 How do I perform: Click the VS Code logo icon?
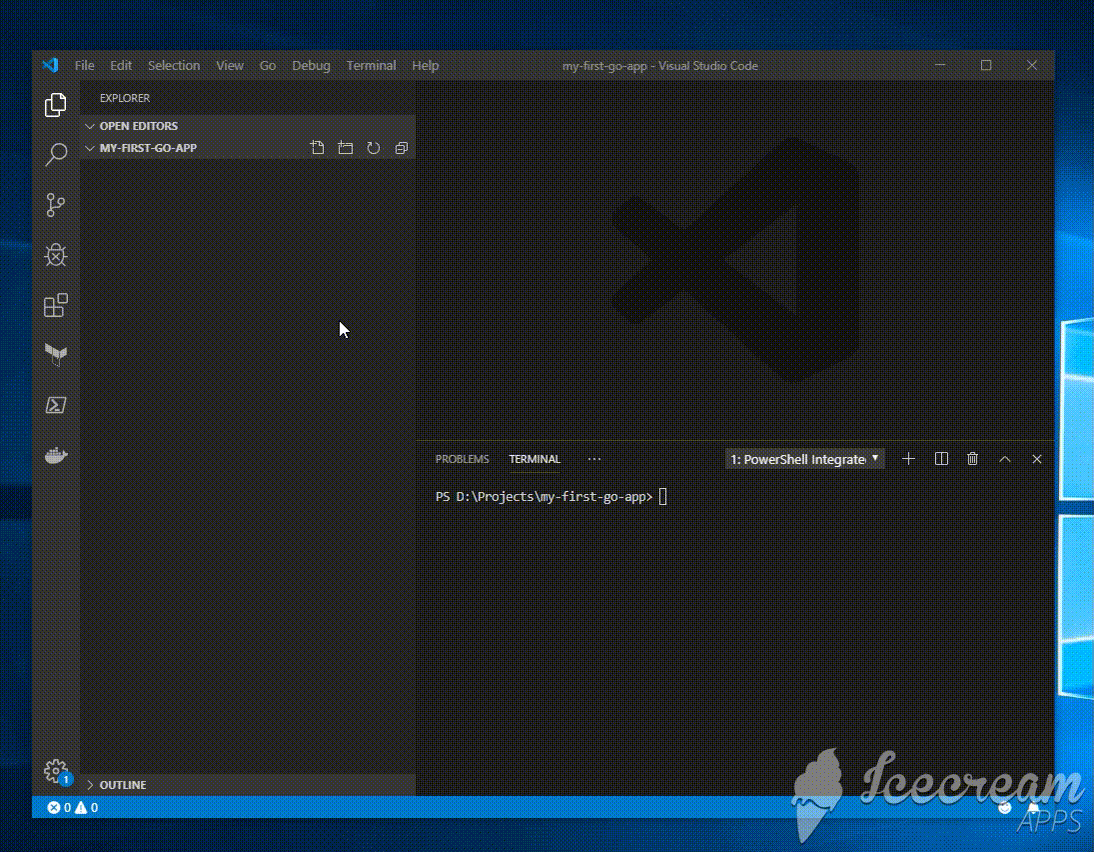pyautogui.click(x=51, y=66)
